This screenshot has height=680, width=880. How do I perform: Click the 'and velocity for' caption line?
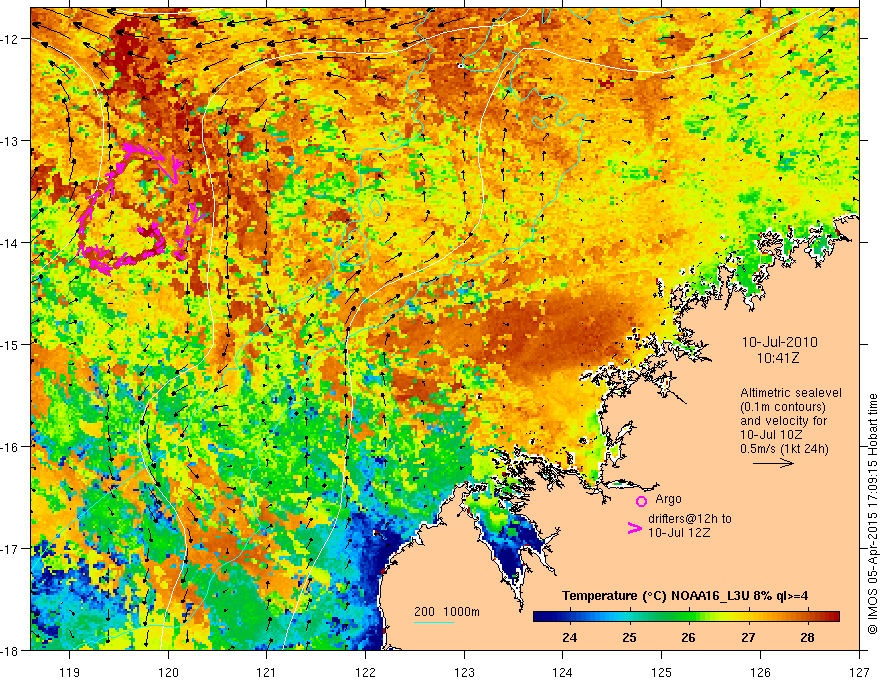tap(783, 421)
